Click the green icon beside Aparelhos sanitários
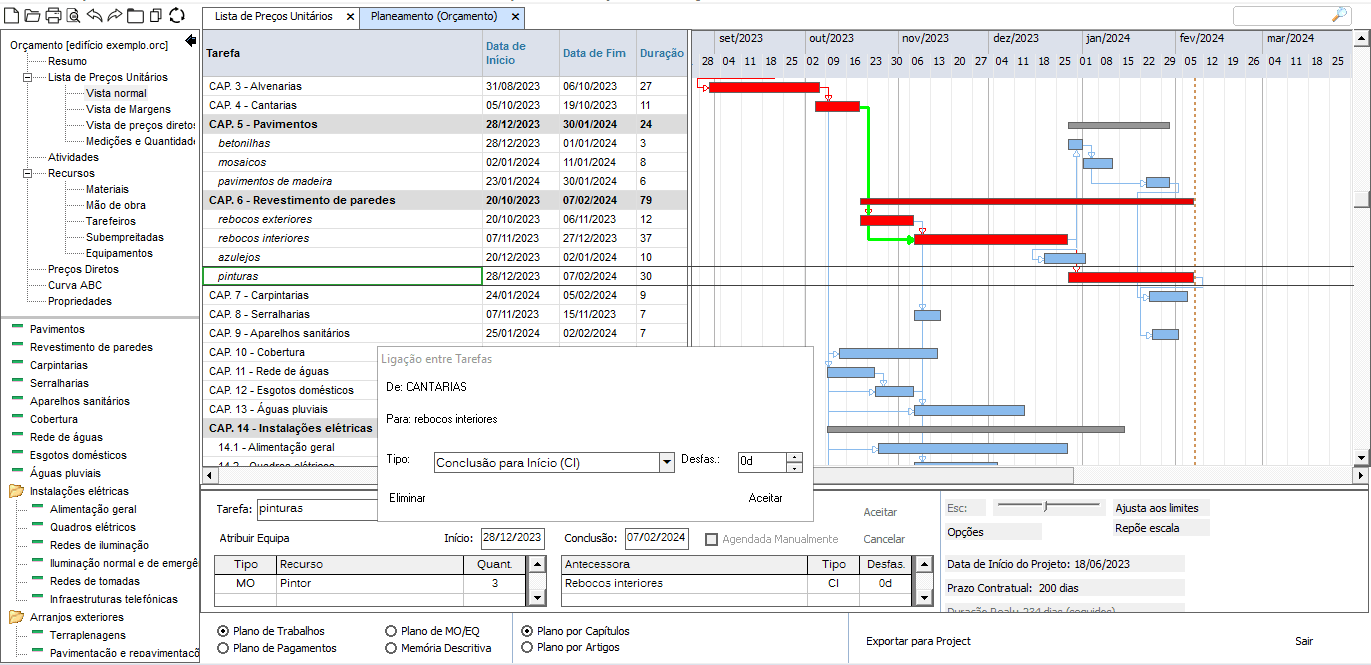Viewport: 1371px width, 665px height. click(17, 399)
